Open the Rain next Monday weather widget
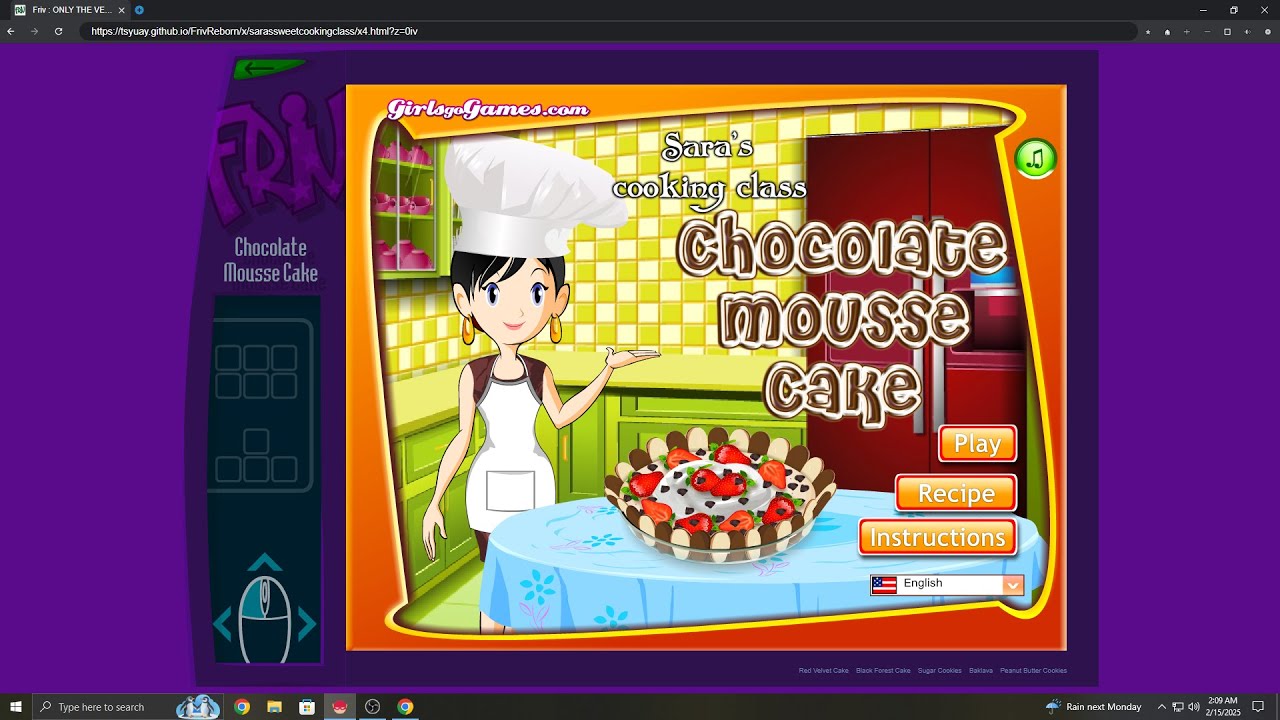1280x720 pixels. [x=1093, y=707]
